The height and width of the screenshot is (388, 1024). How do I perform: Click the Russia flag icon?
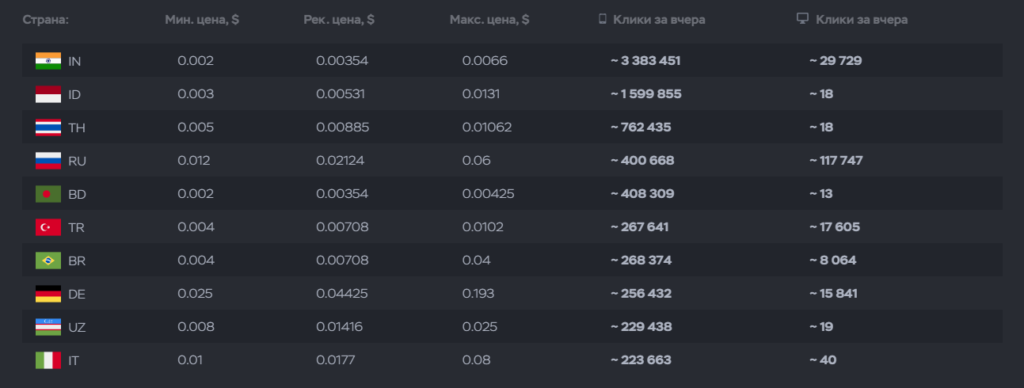(x=48, y=161)
